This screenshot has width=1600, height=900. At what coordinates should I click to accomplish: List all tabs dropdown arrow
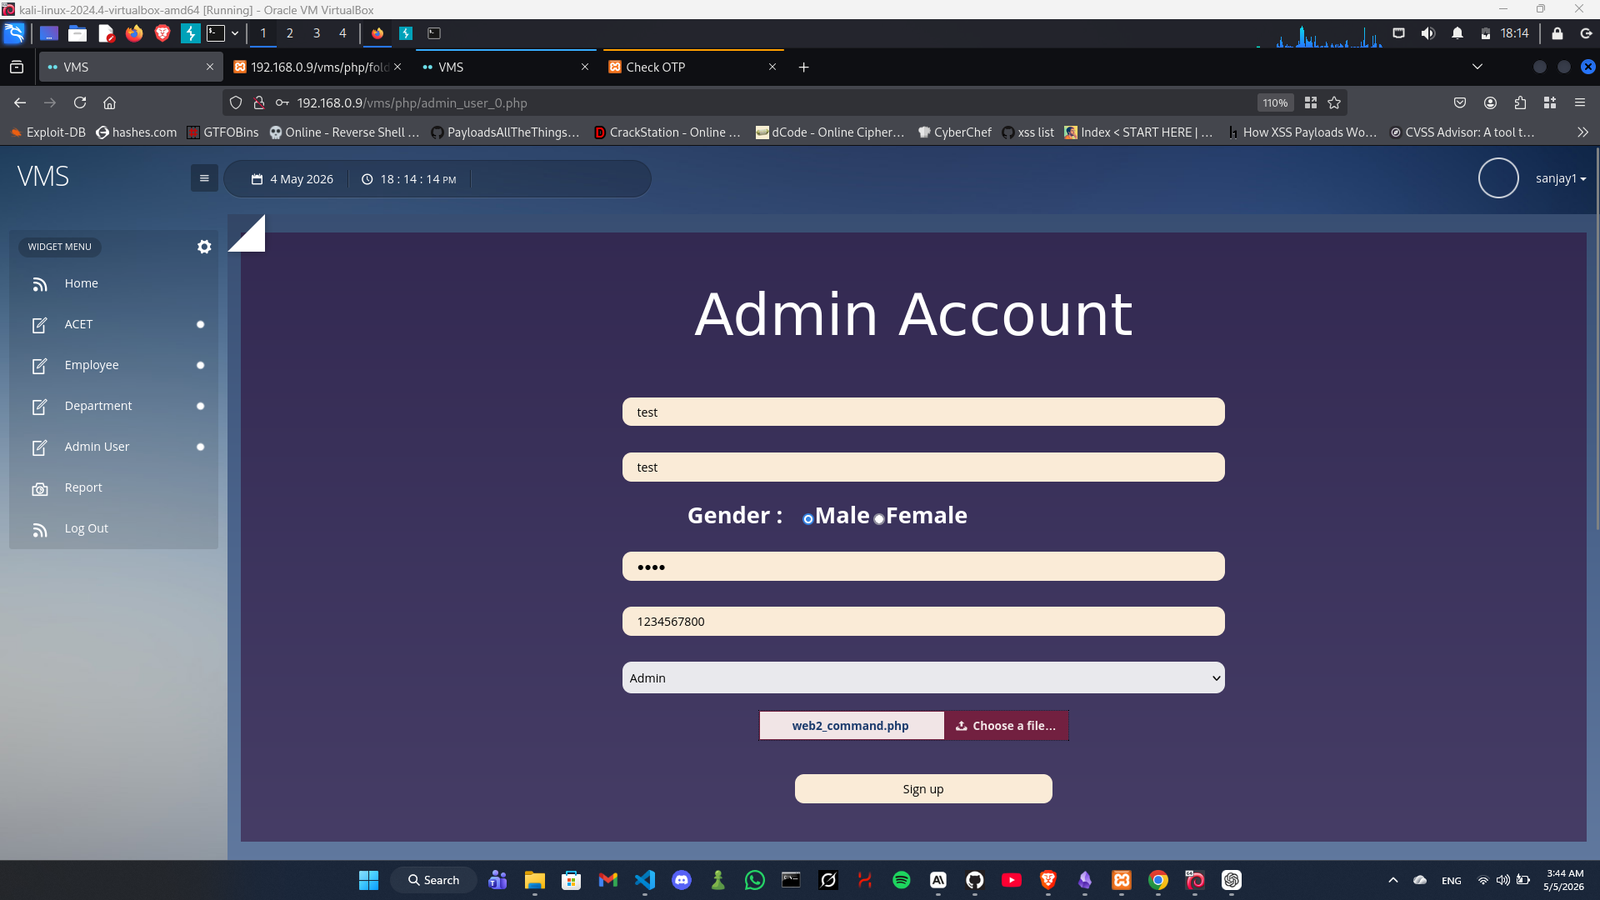click(1477, 67)
